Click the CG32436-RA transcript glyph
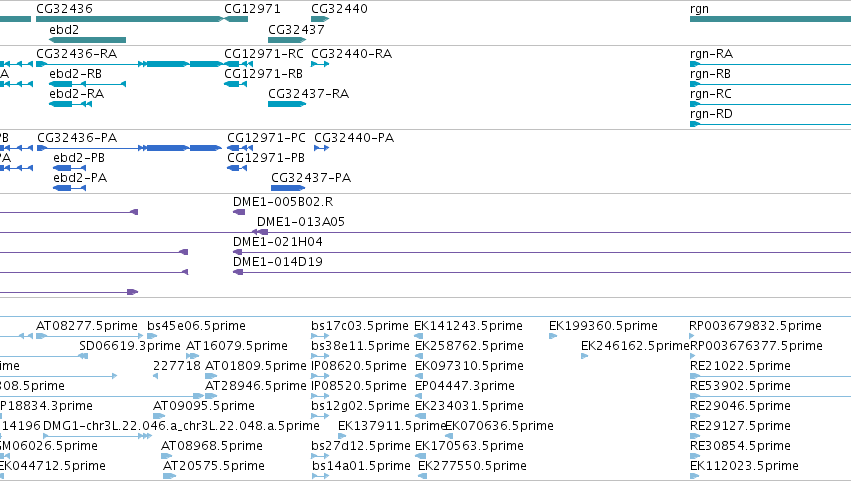This screenshot has width=851, height=481. (129, 64)
